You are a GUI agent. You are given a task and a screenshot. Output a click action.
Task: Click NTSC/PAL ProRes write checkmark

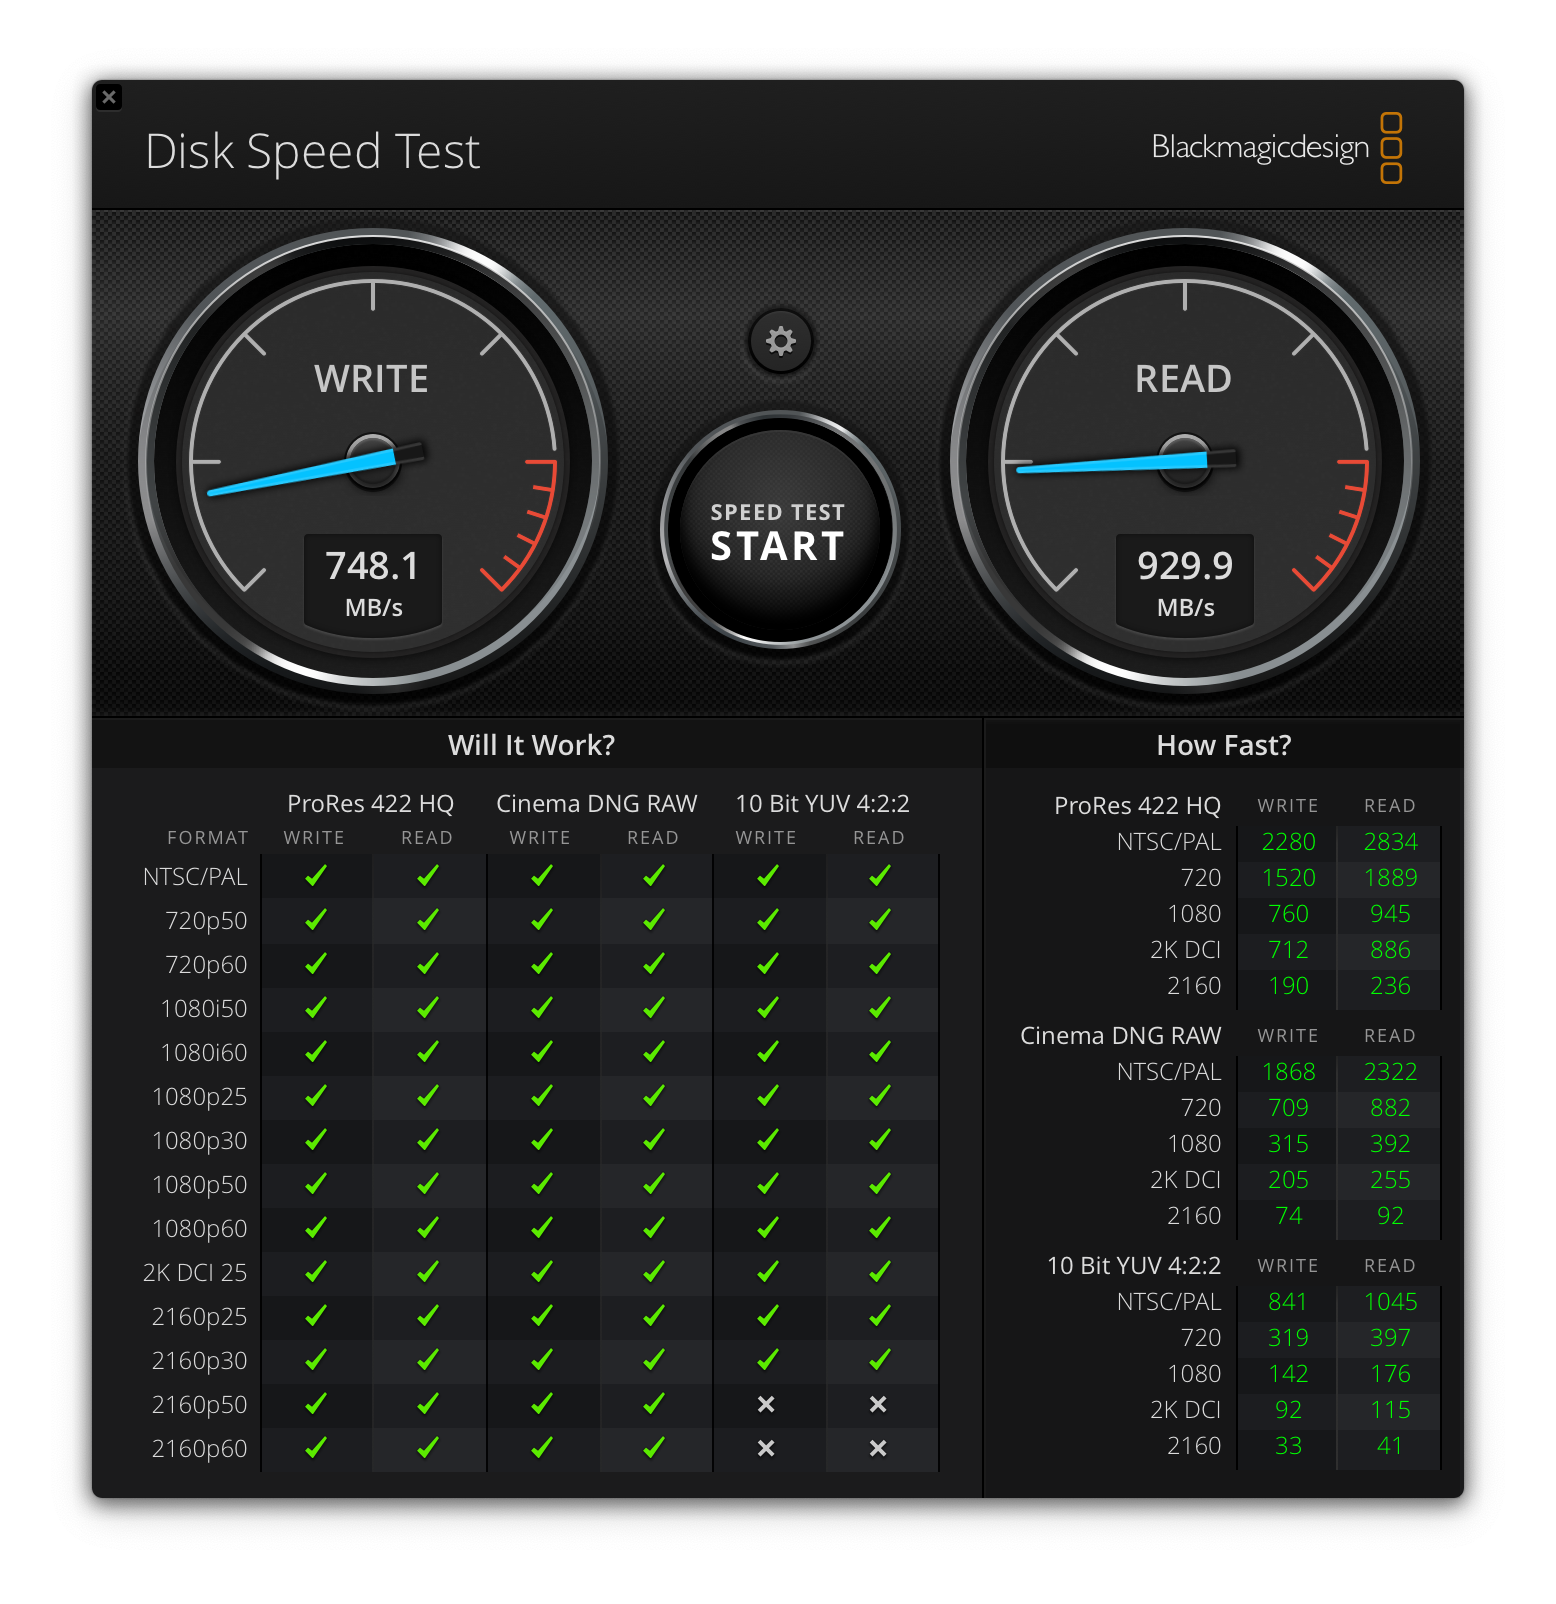(x=316, y=876)
